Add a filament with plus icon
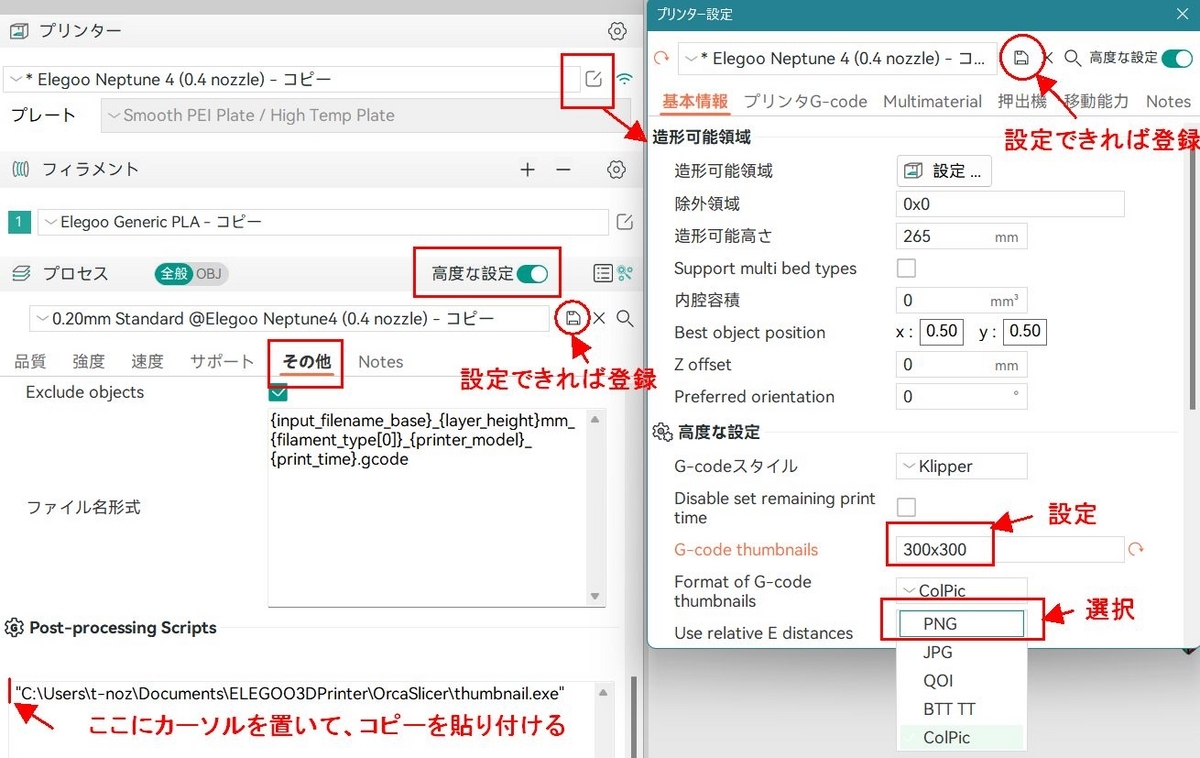The image size is (1200, 758). coord(528,170)
